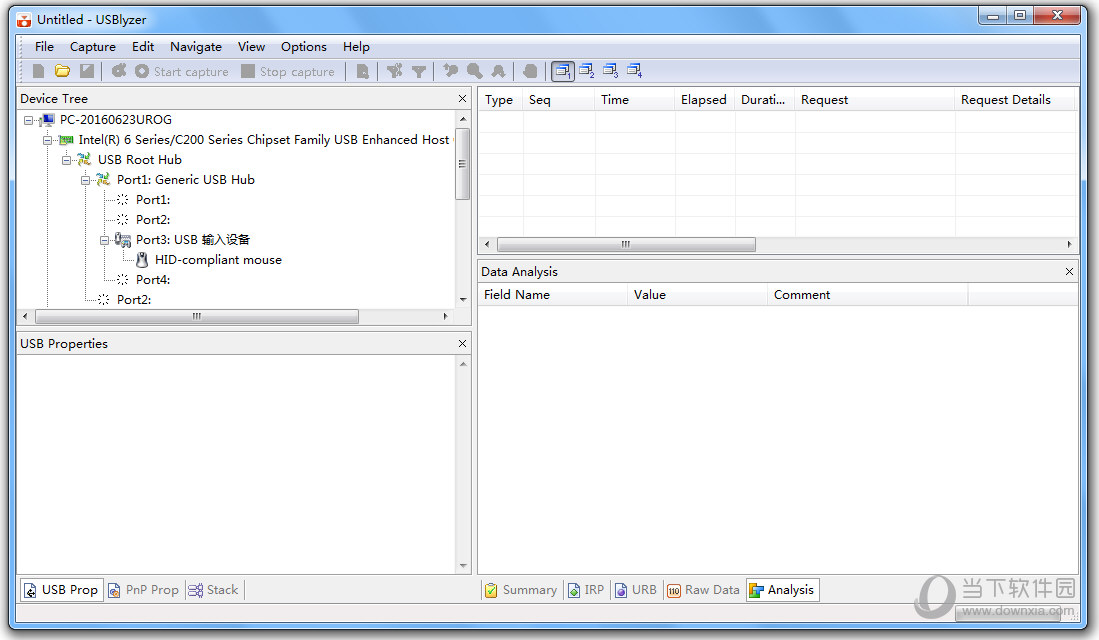Open the File menu
Image resolution: width=1099 pixels, height=640 pixels.
pyautogui.click(x=44, y=47)
